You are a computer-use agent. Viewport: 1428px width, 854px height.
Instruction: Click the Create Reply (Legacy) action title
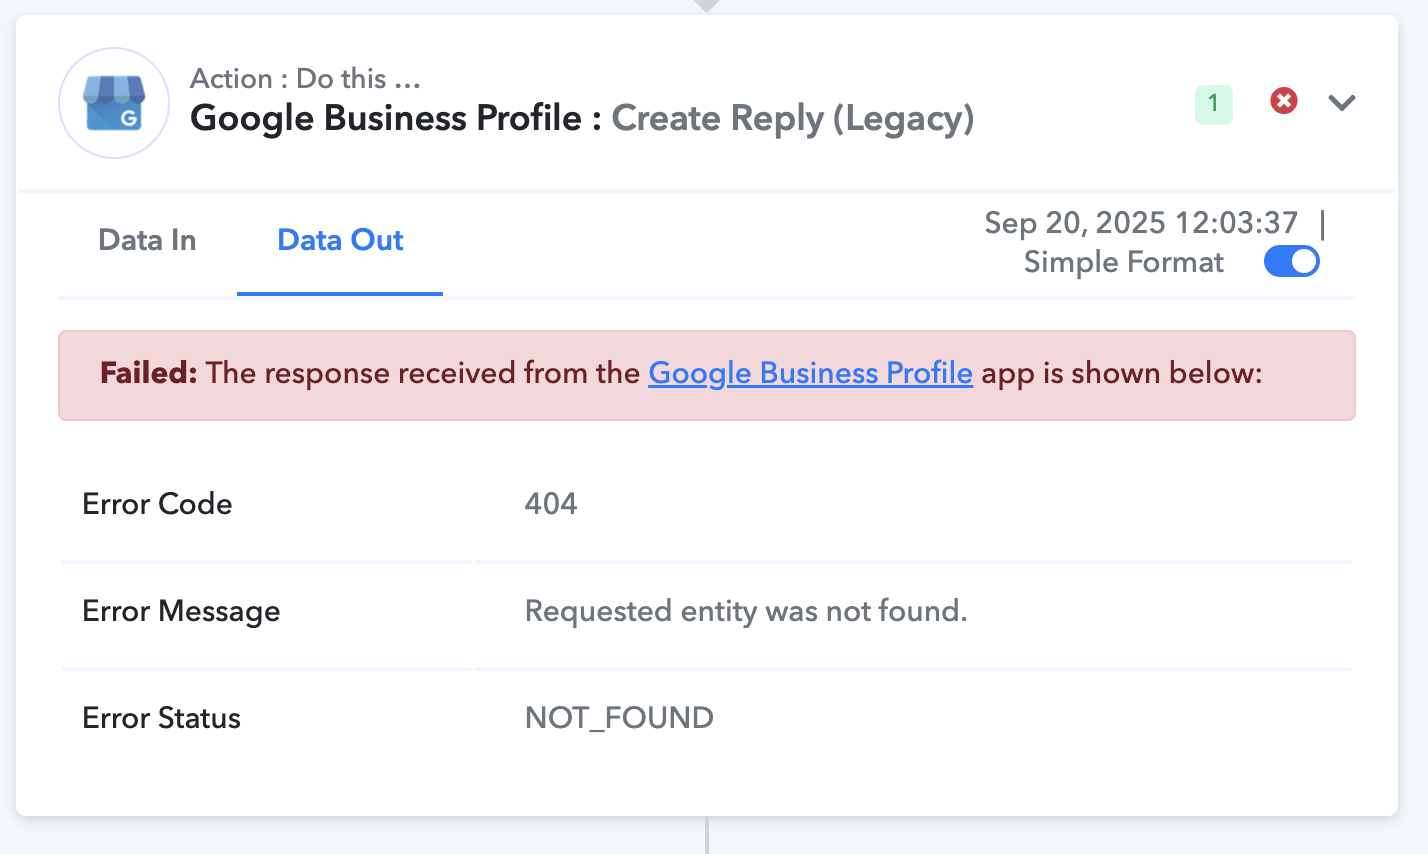[x=793, y=119]
